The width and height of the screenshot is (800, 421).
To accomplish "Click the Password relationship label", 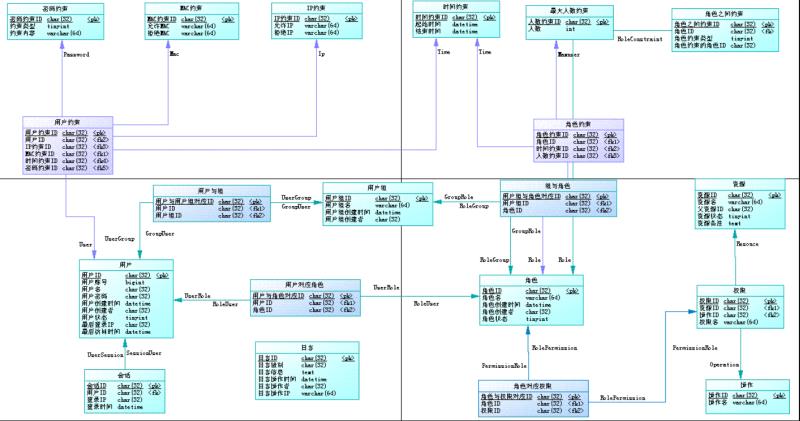I will 77,55.
